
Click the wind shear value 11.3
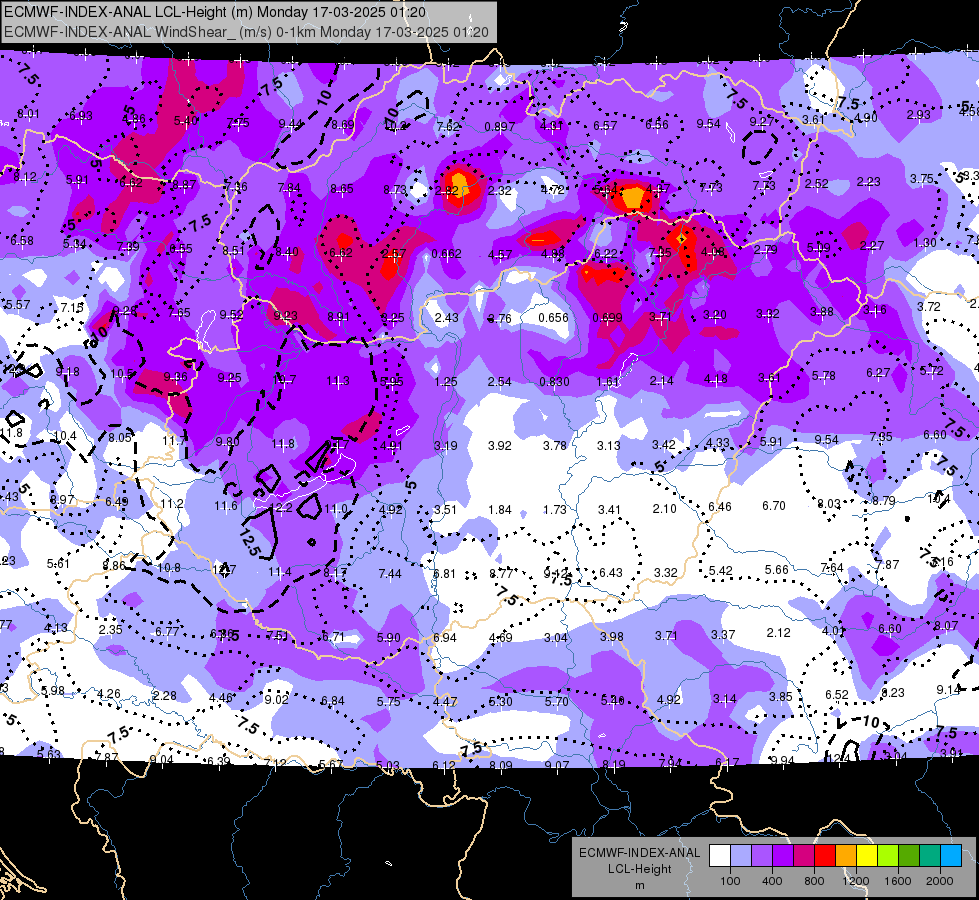coord(338,381)
